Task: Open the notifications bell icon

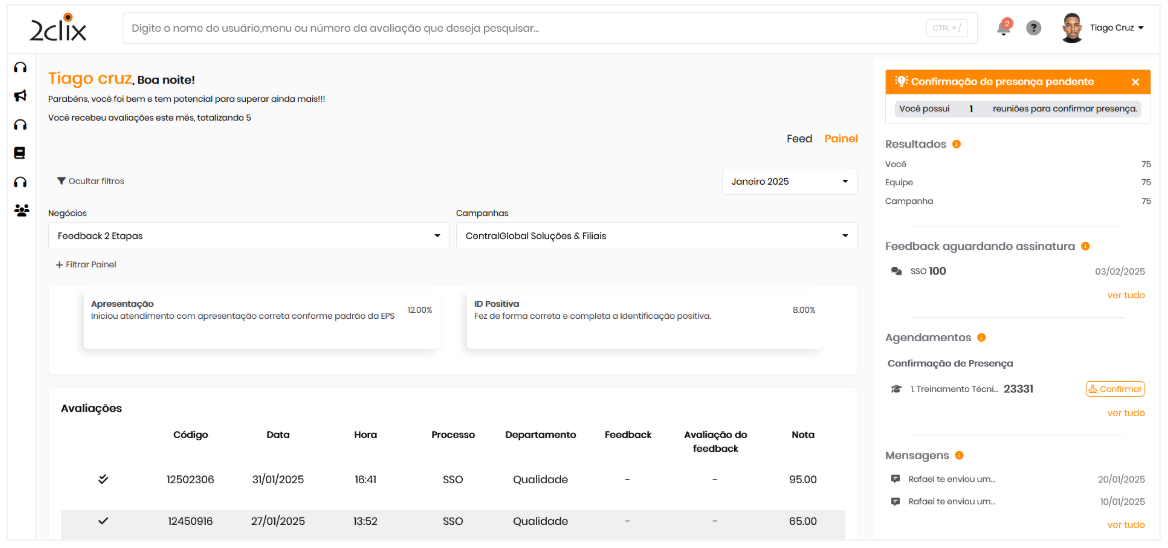Action: (1003, 28)
